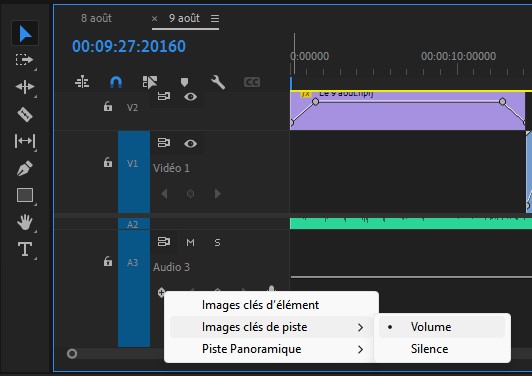Screen dimensions: 532x376
Task: Click first opacity keyframe on purple clip
Action: (x=316, y=101)
